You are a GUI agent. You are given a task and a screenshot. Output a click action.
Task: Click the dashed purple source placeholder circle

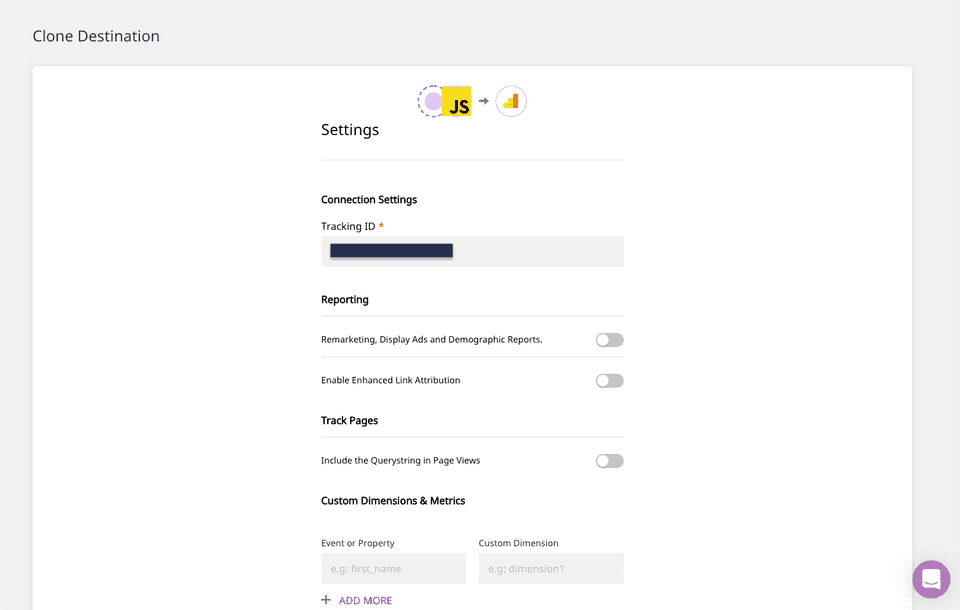point(432,100)
